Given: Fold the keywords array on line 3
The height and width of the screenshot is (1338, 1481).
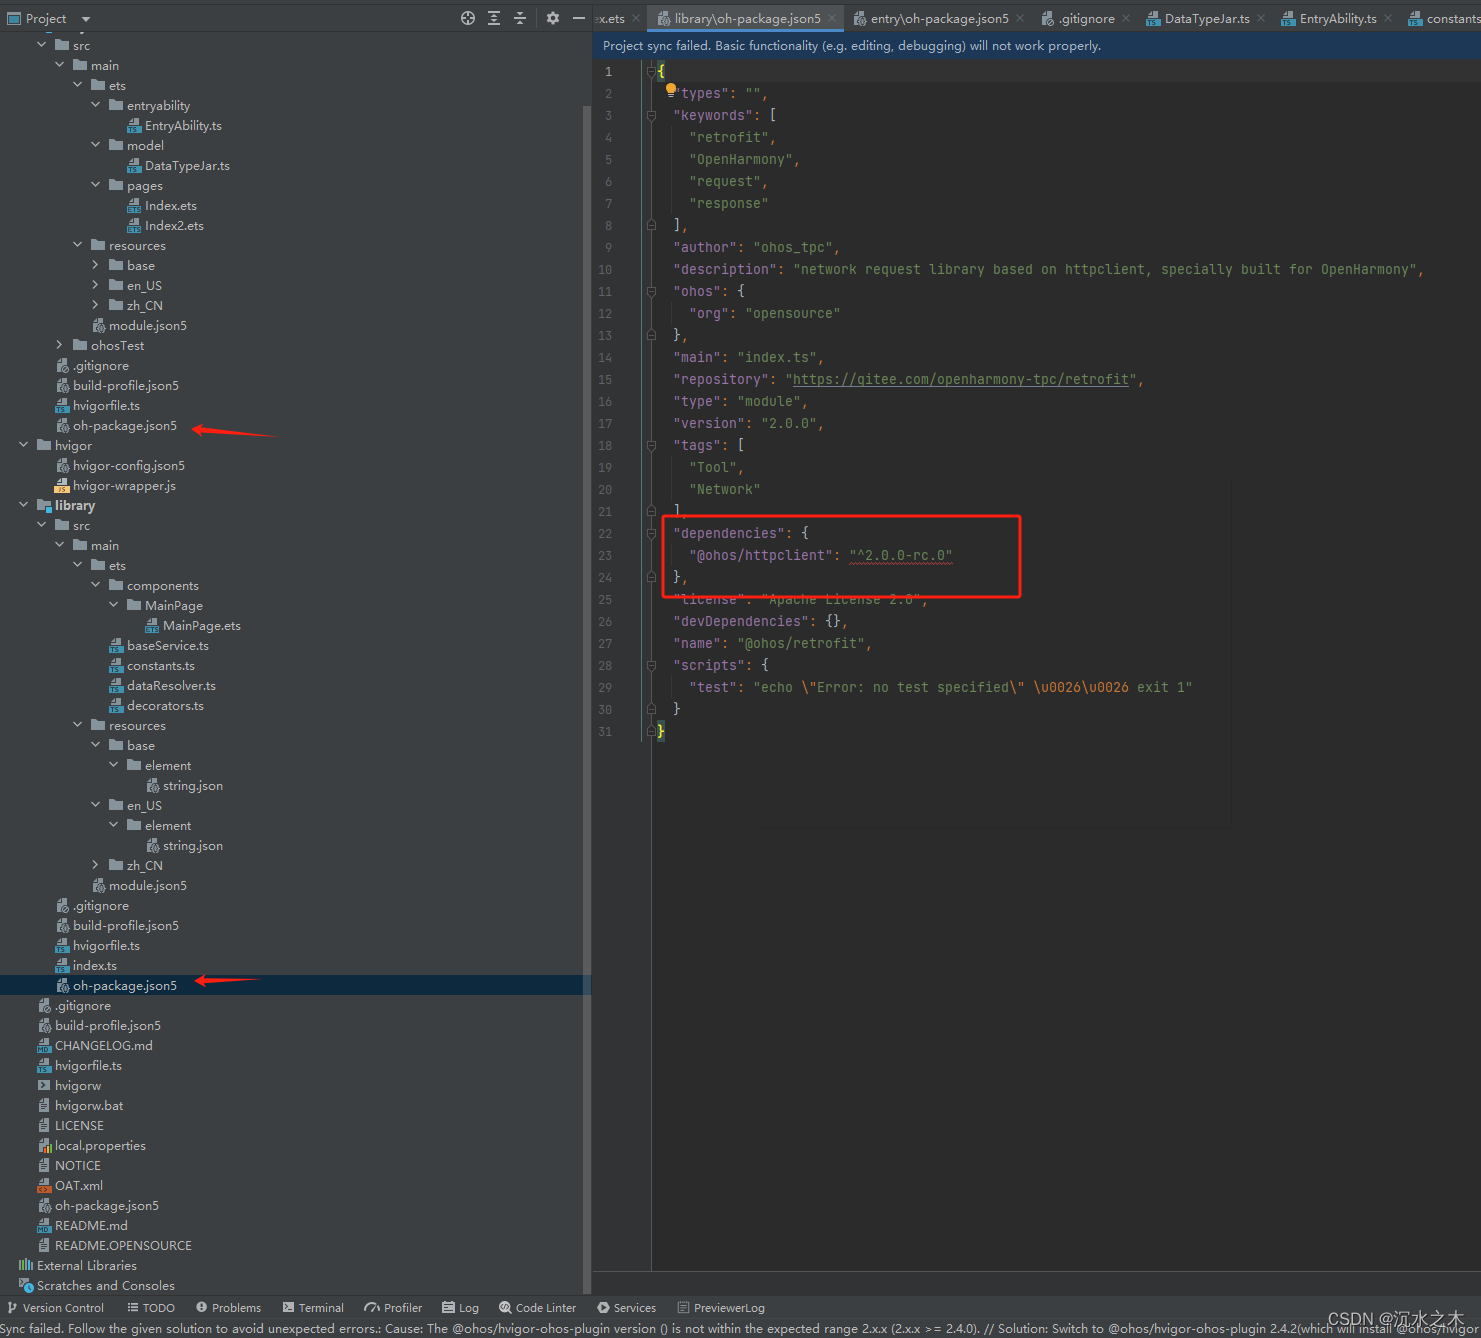Looking at the screenshot, I should [651, 115].
